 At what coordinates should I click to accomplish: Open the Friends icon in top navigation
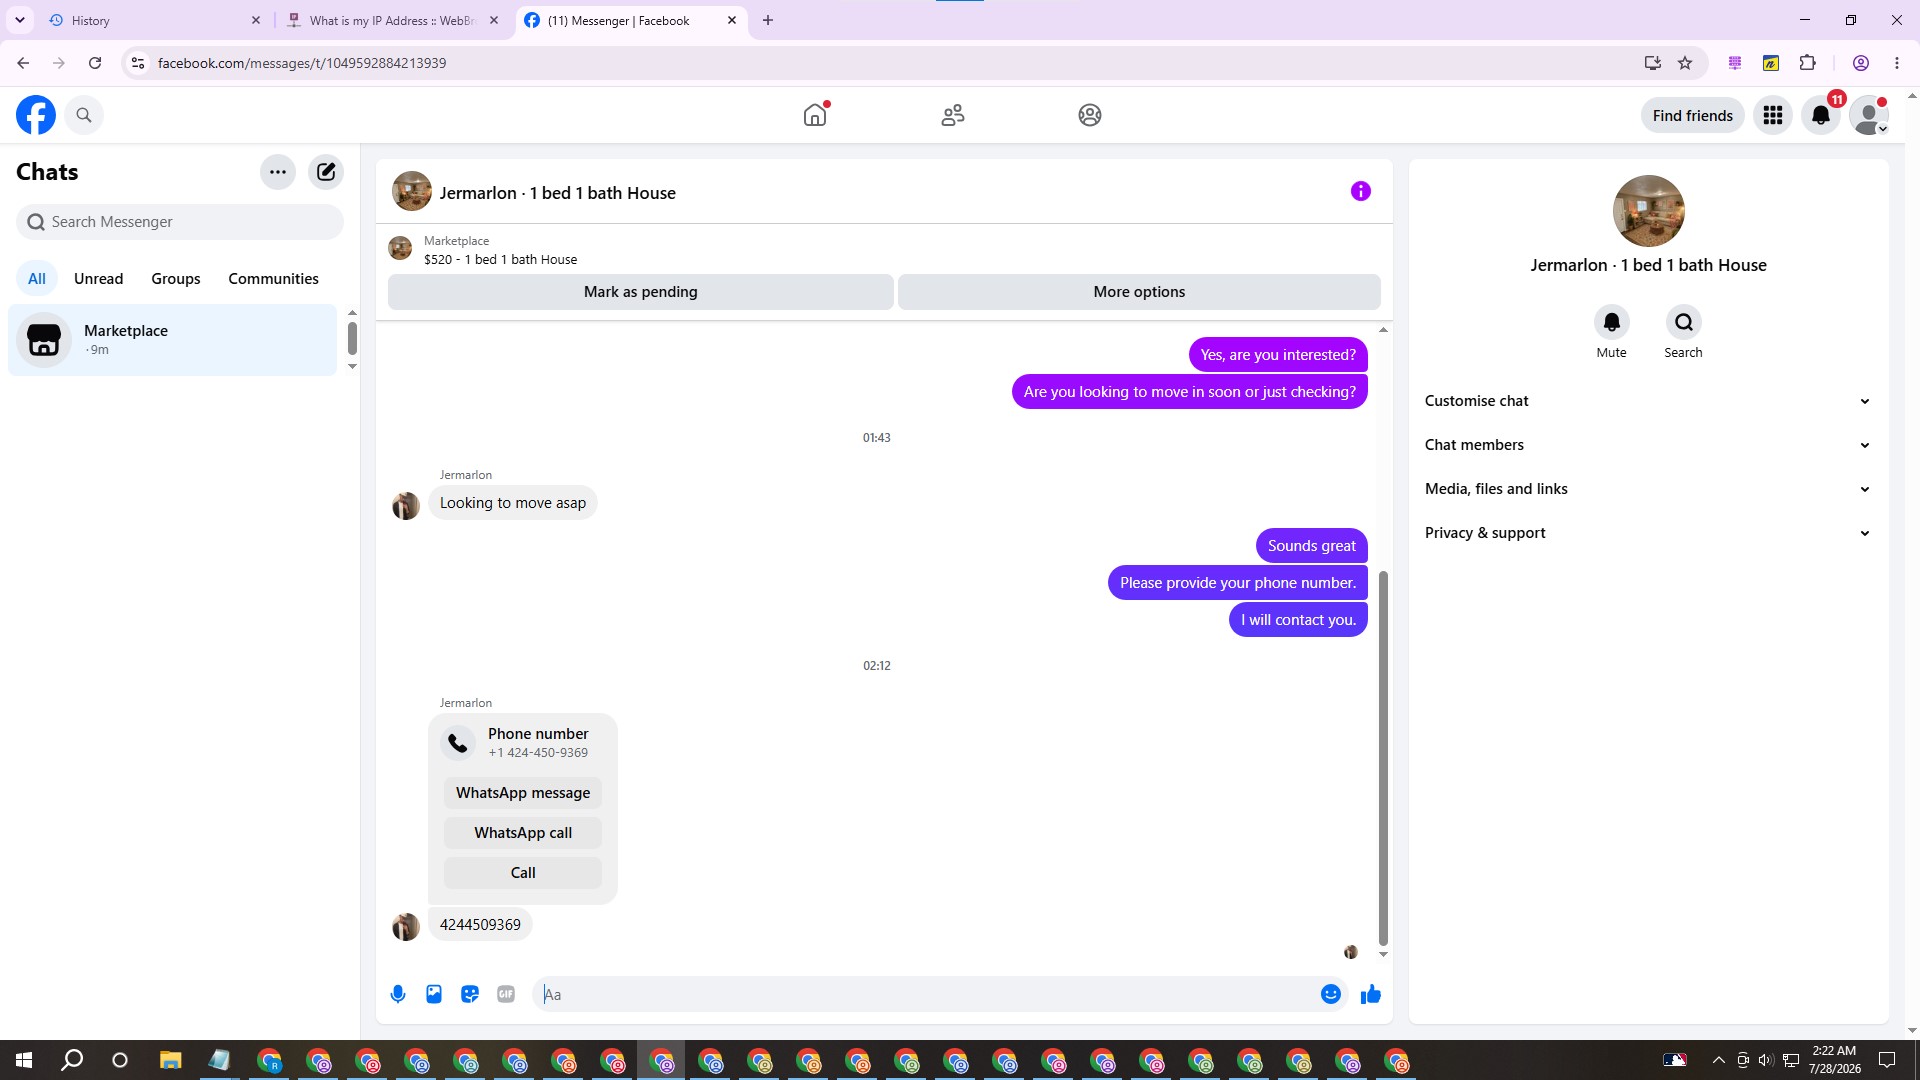click(953, 115)
